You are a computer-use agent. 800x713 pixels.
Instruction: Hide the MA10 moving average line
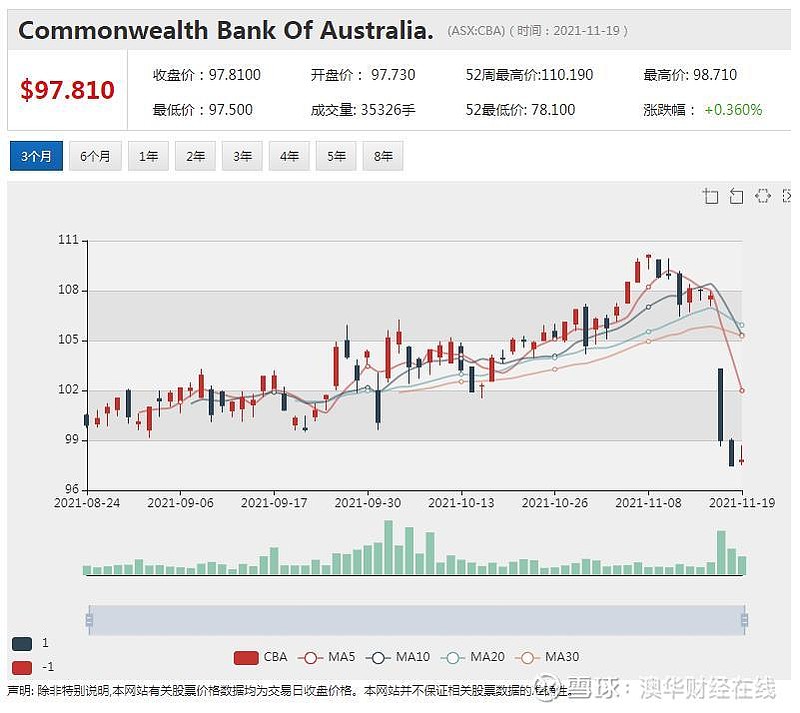click(x=398, y=657)
